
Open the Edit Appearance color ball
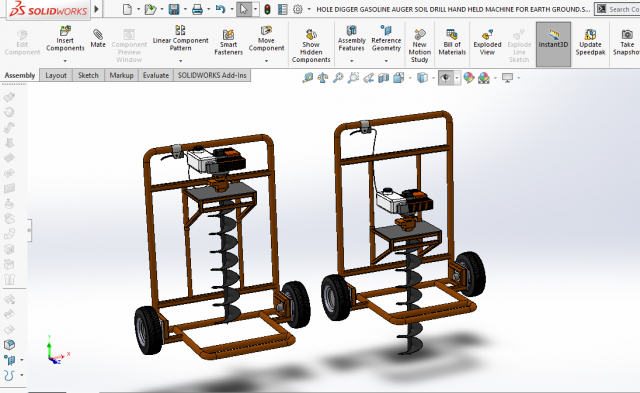(469, 78)
